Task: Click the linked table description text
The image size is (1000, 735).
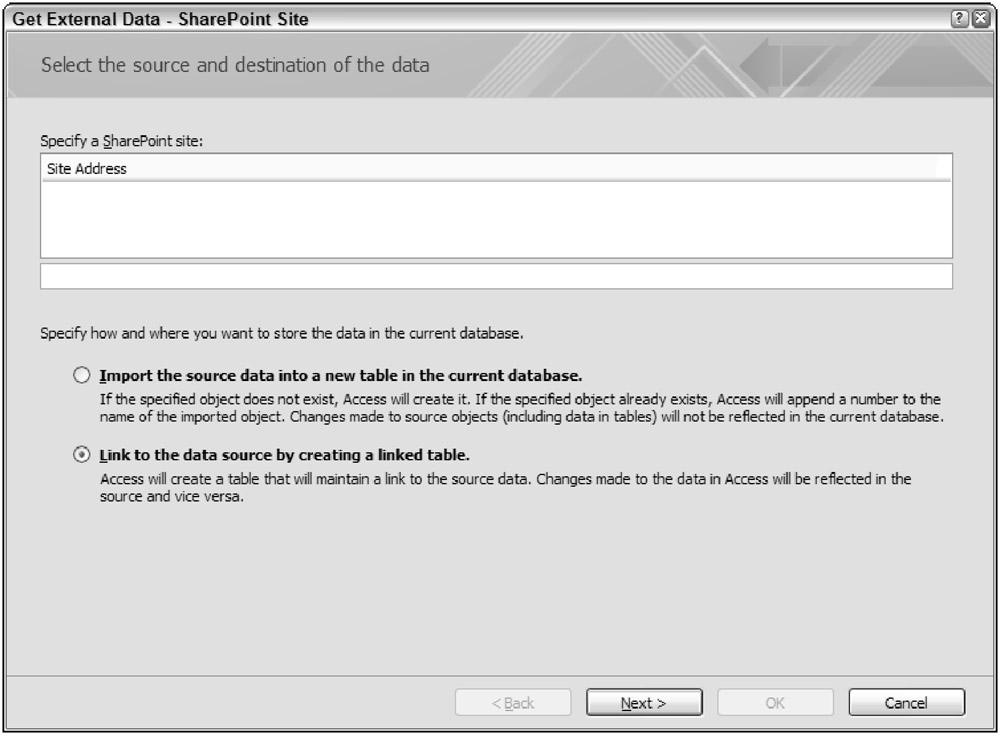Action: [x=505, y=487]
